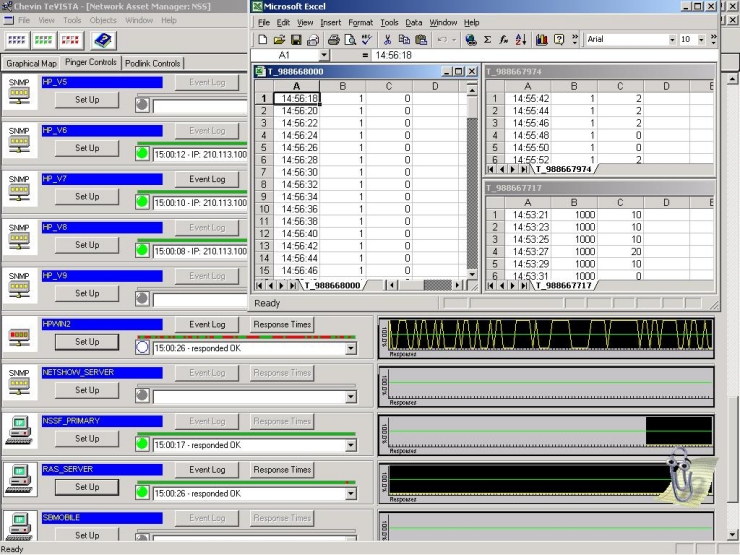Click Excel's New workbook icon
This screenshot has height=555, width=740.
263,40
